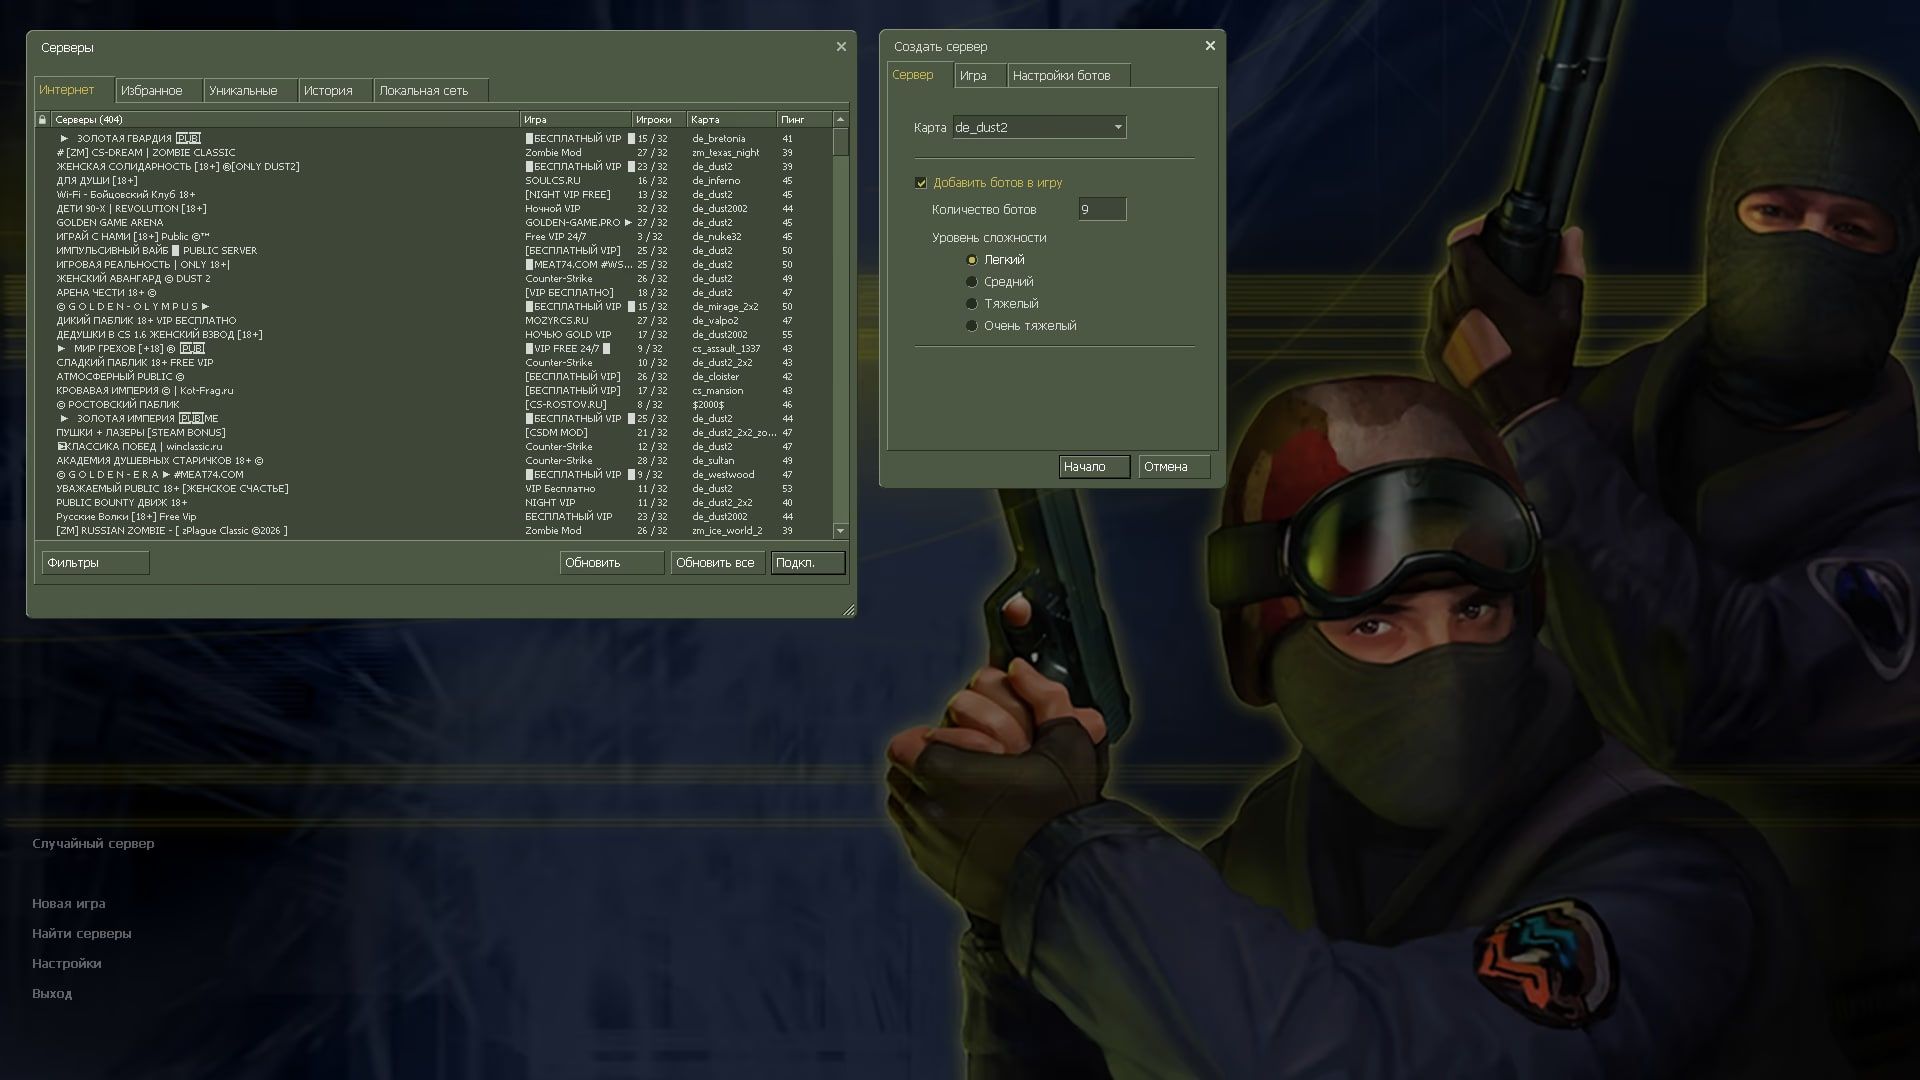The width and height of the screenshot is (1920, 1080).
Task: Sort servers by Пинг column
Action: pos(804,119)
